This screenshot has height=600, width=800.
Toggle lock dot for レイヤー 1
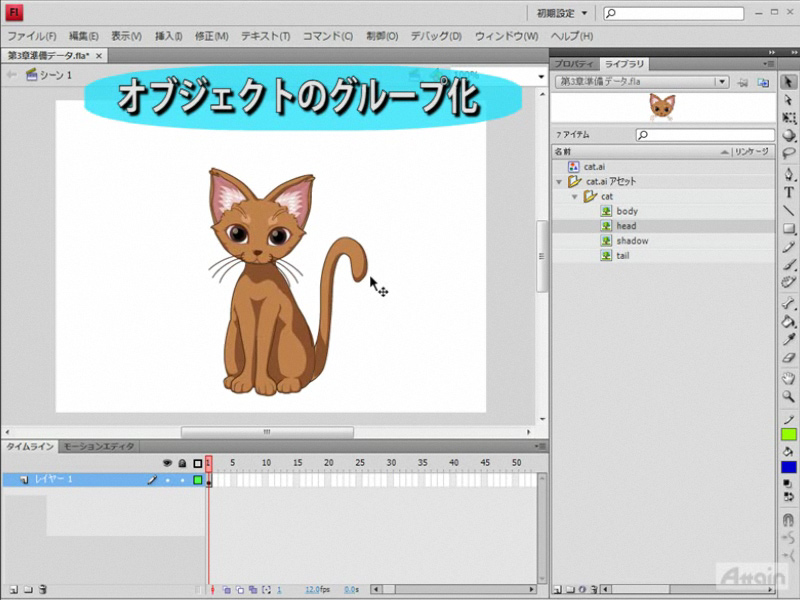(182, 480)
